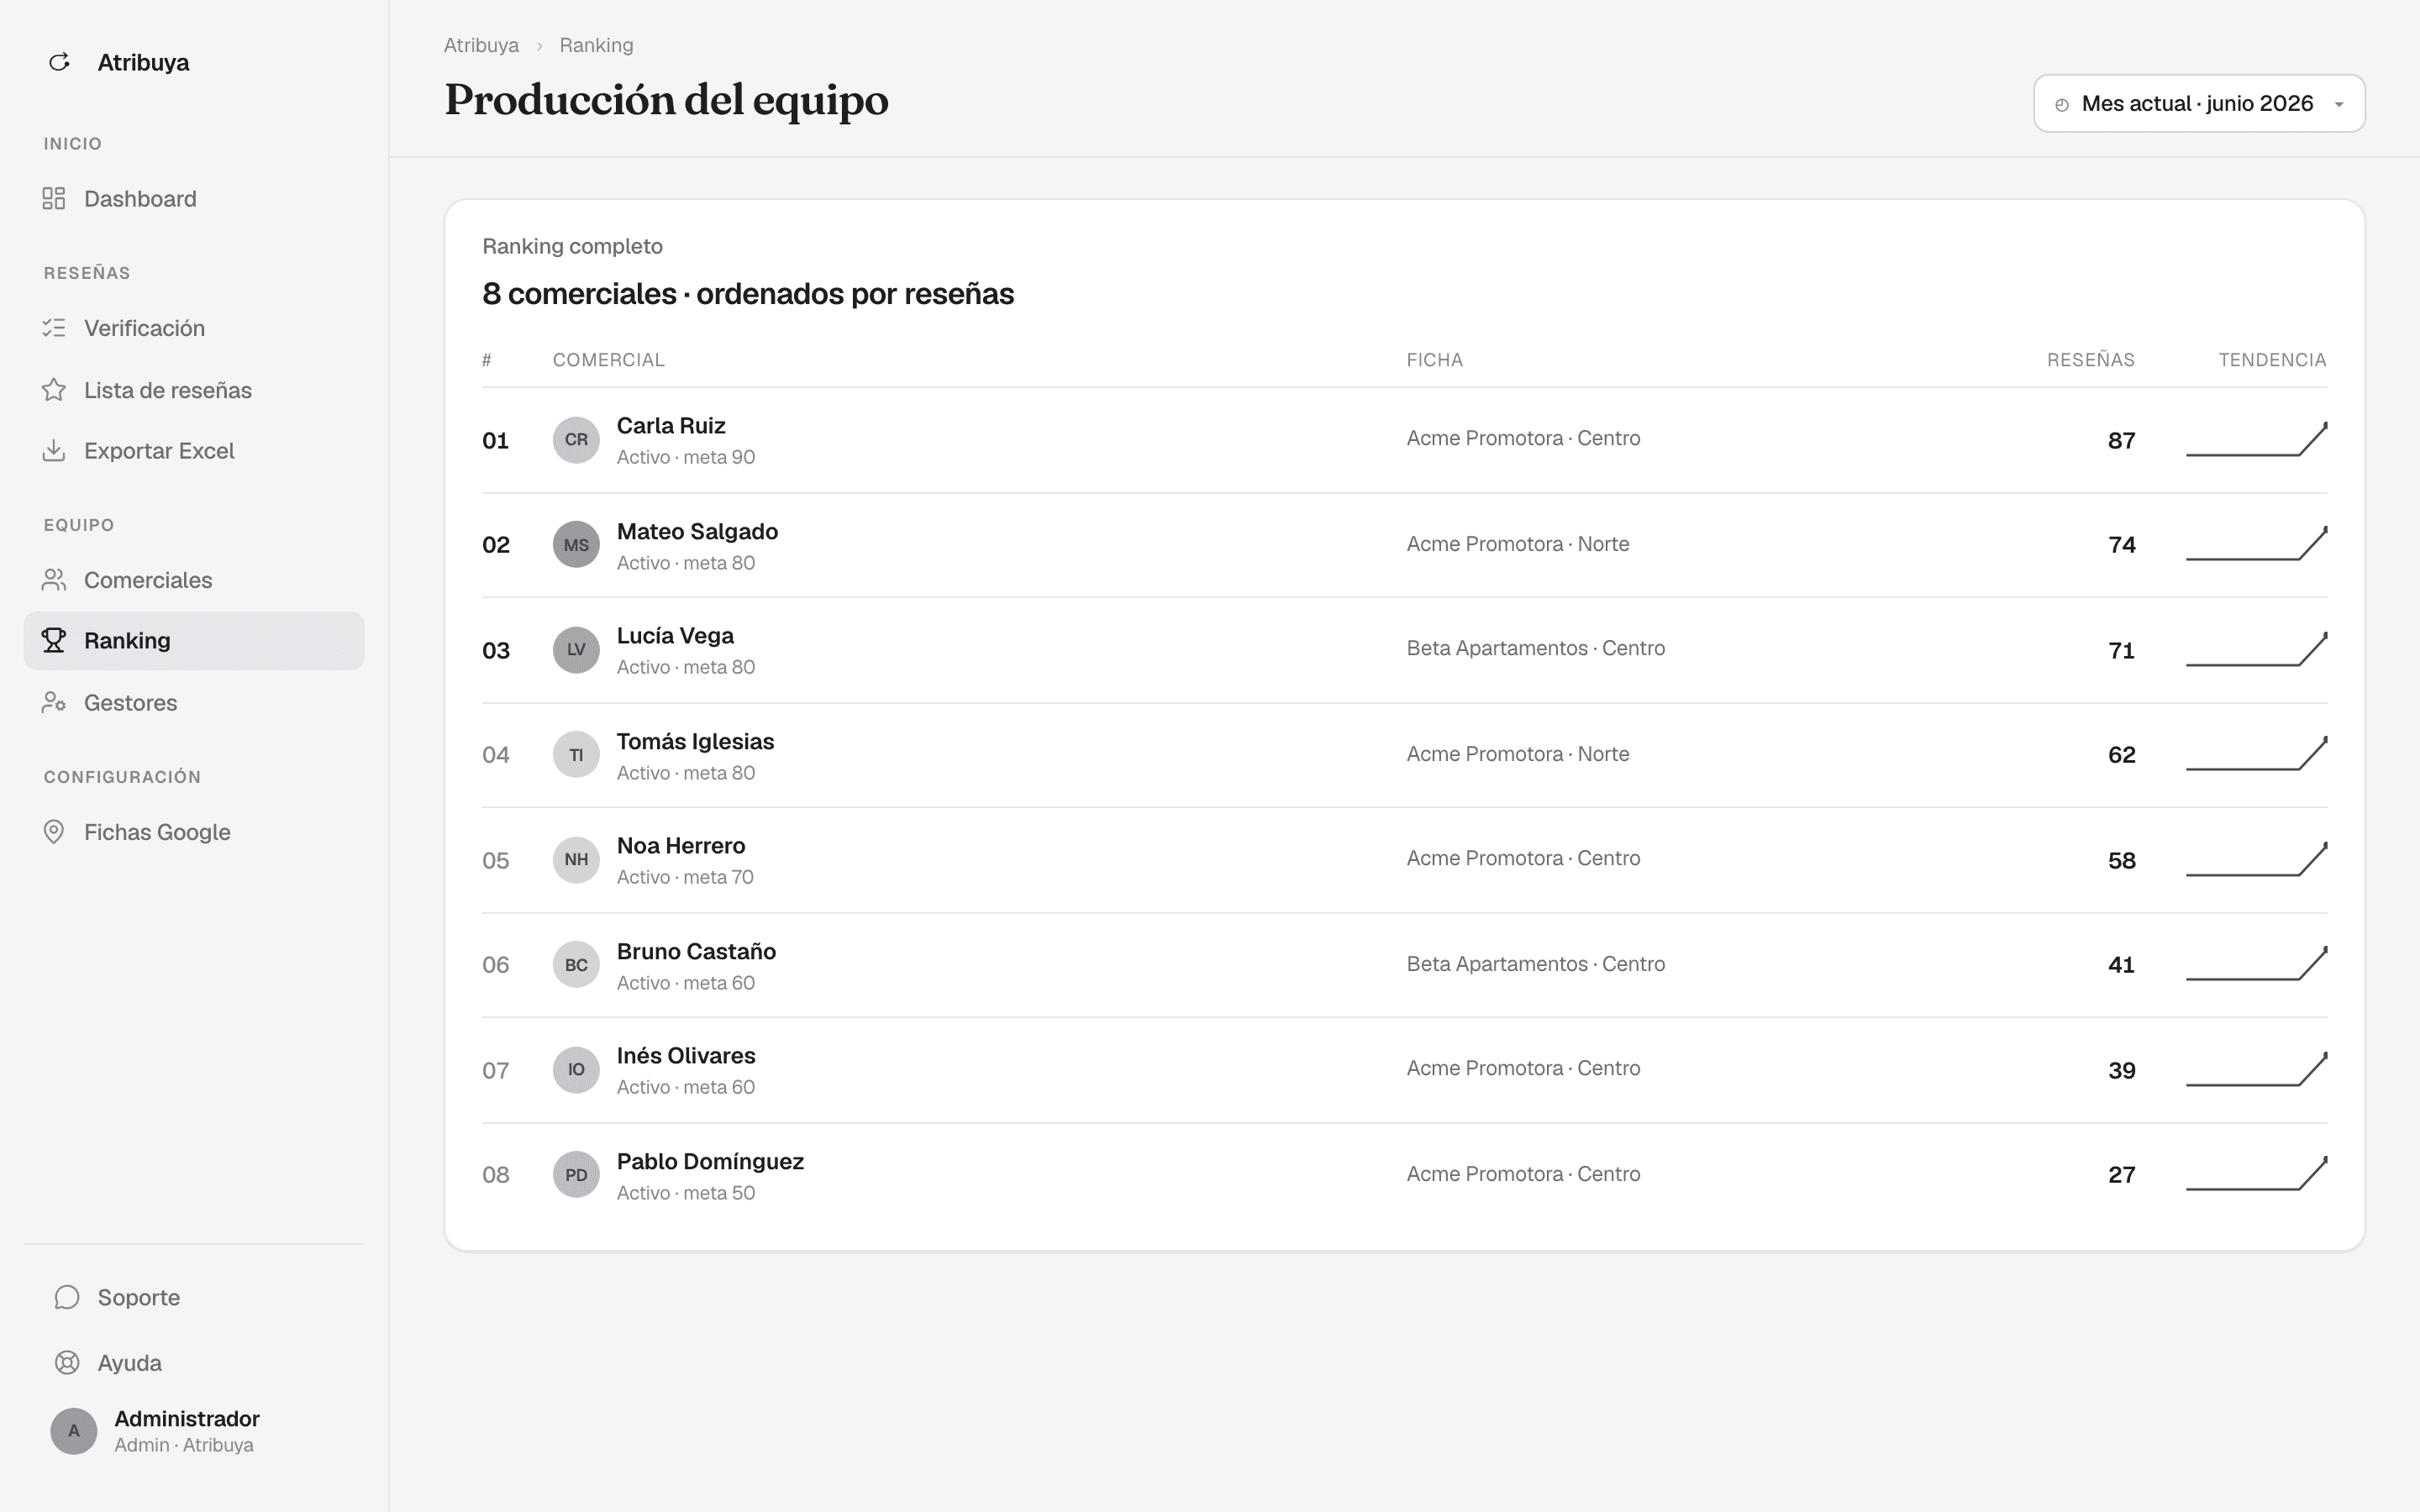Screen dimensions: 2420x1512
Task: Click Activo · meta 50 text
Action: tap(685, 1193)
